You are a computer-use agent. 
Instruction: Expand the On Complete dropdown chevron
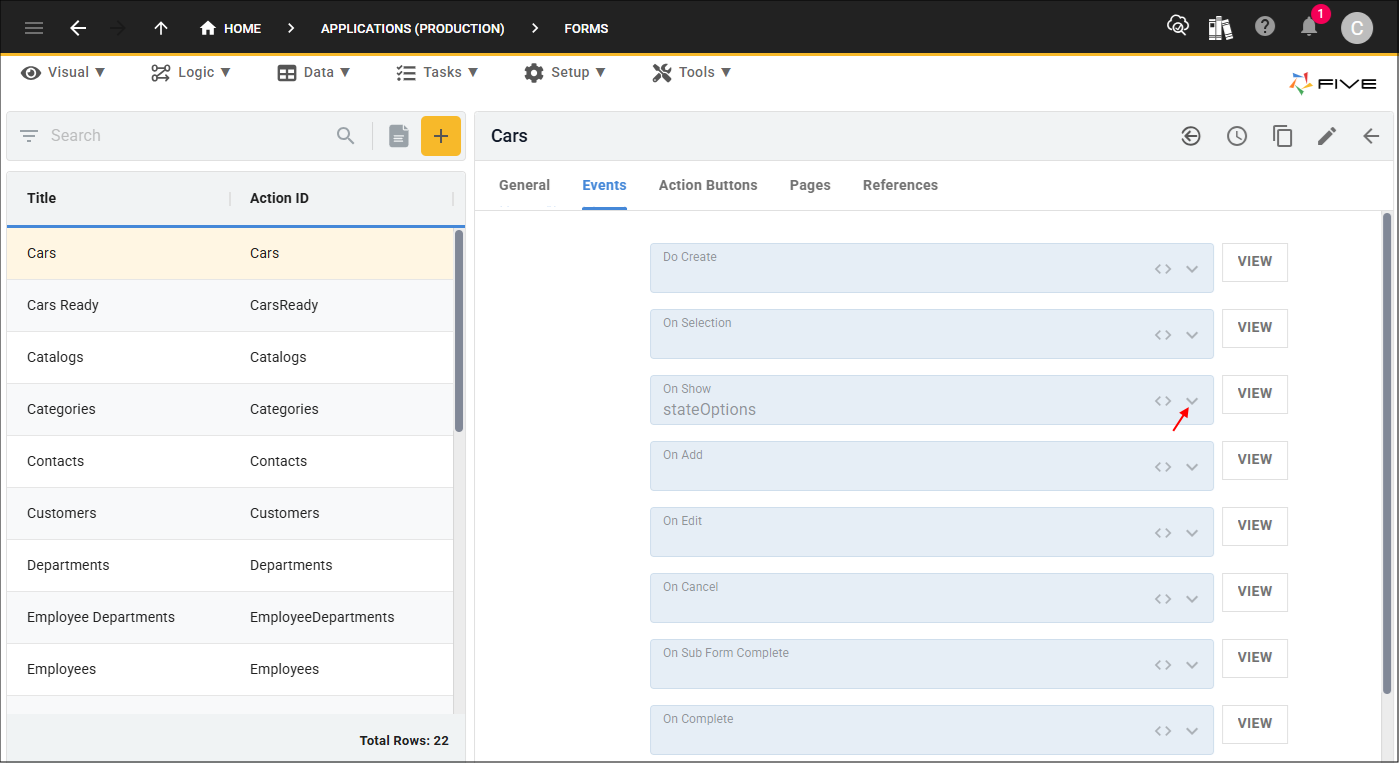[1192, 731]
